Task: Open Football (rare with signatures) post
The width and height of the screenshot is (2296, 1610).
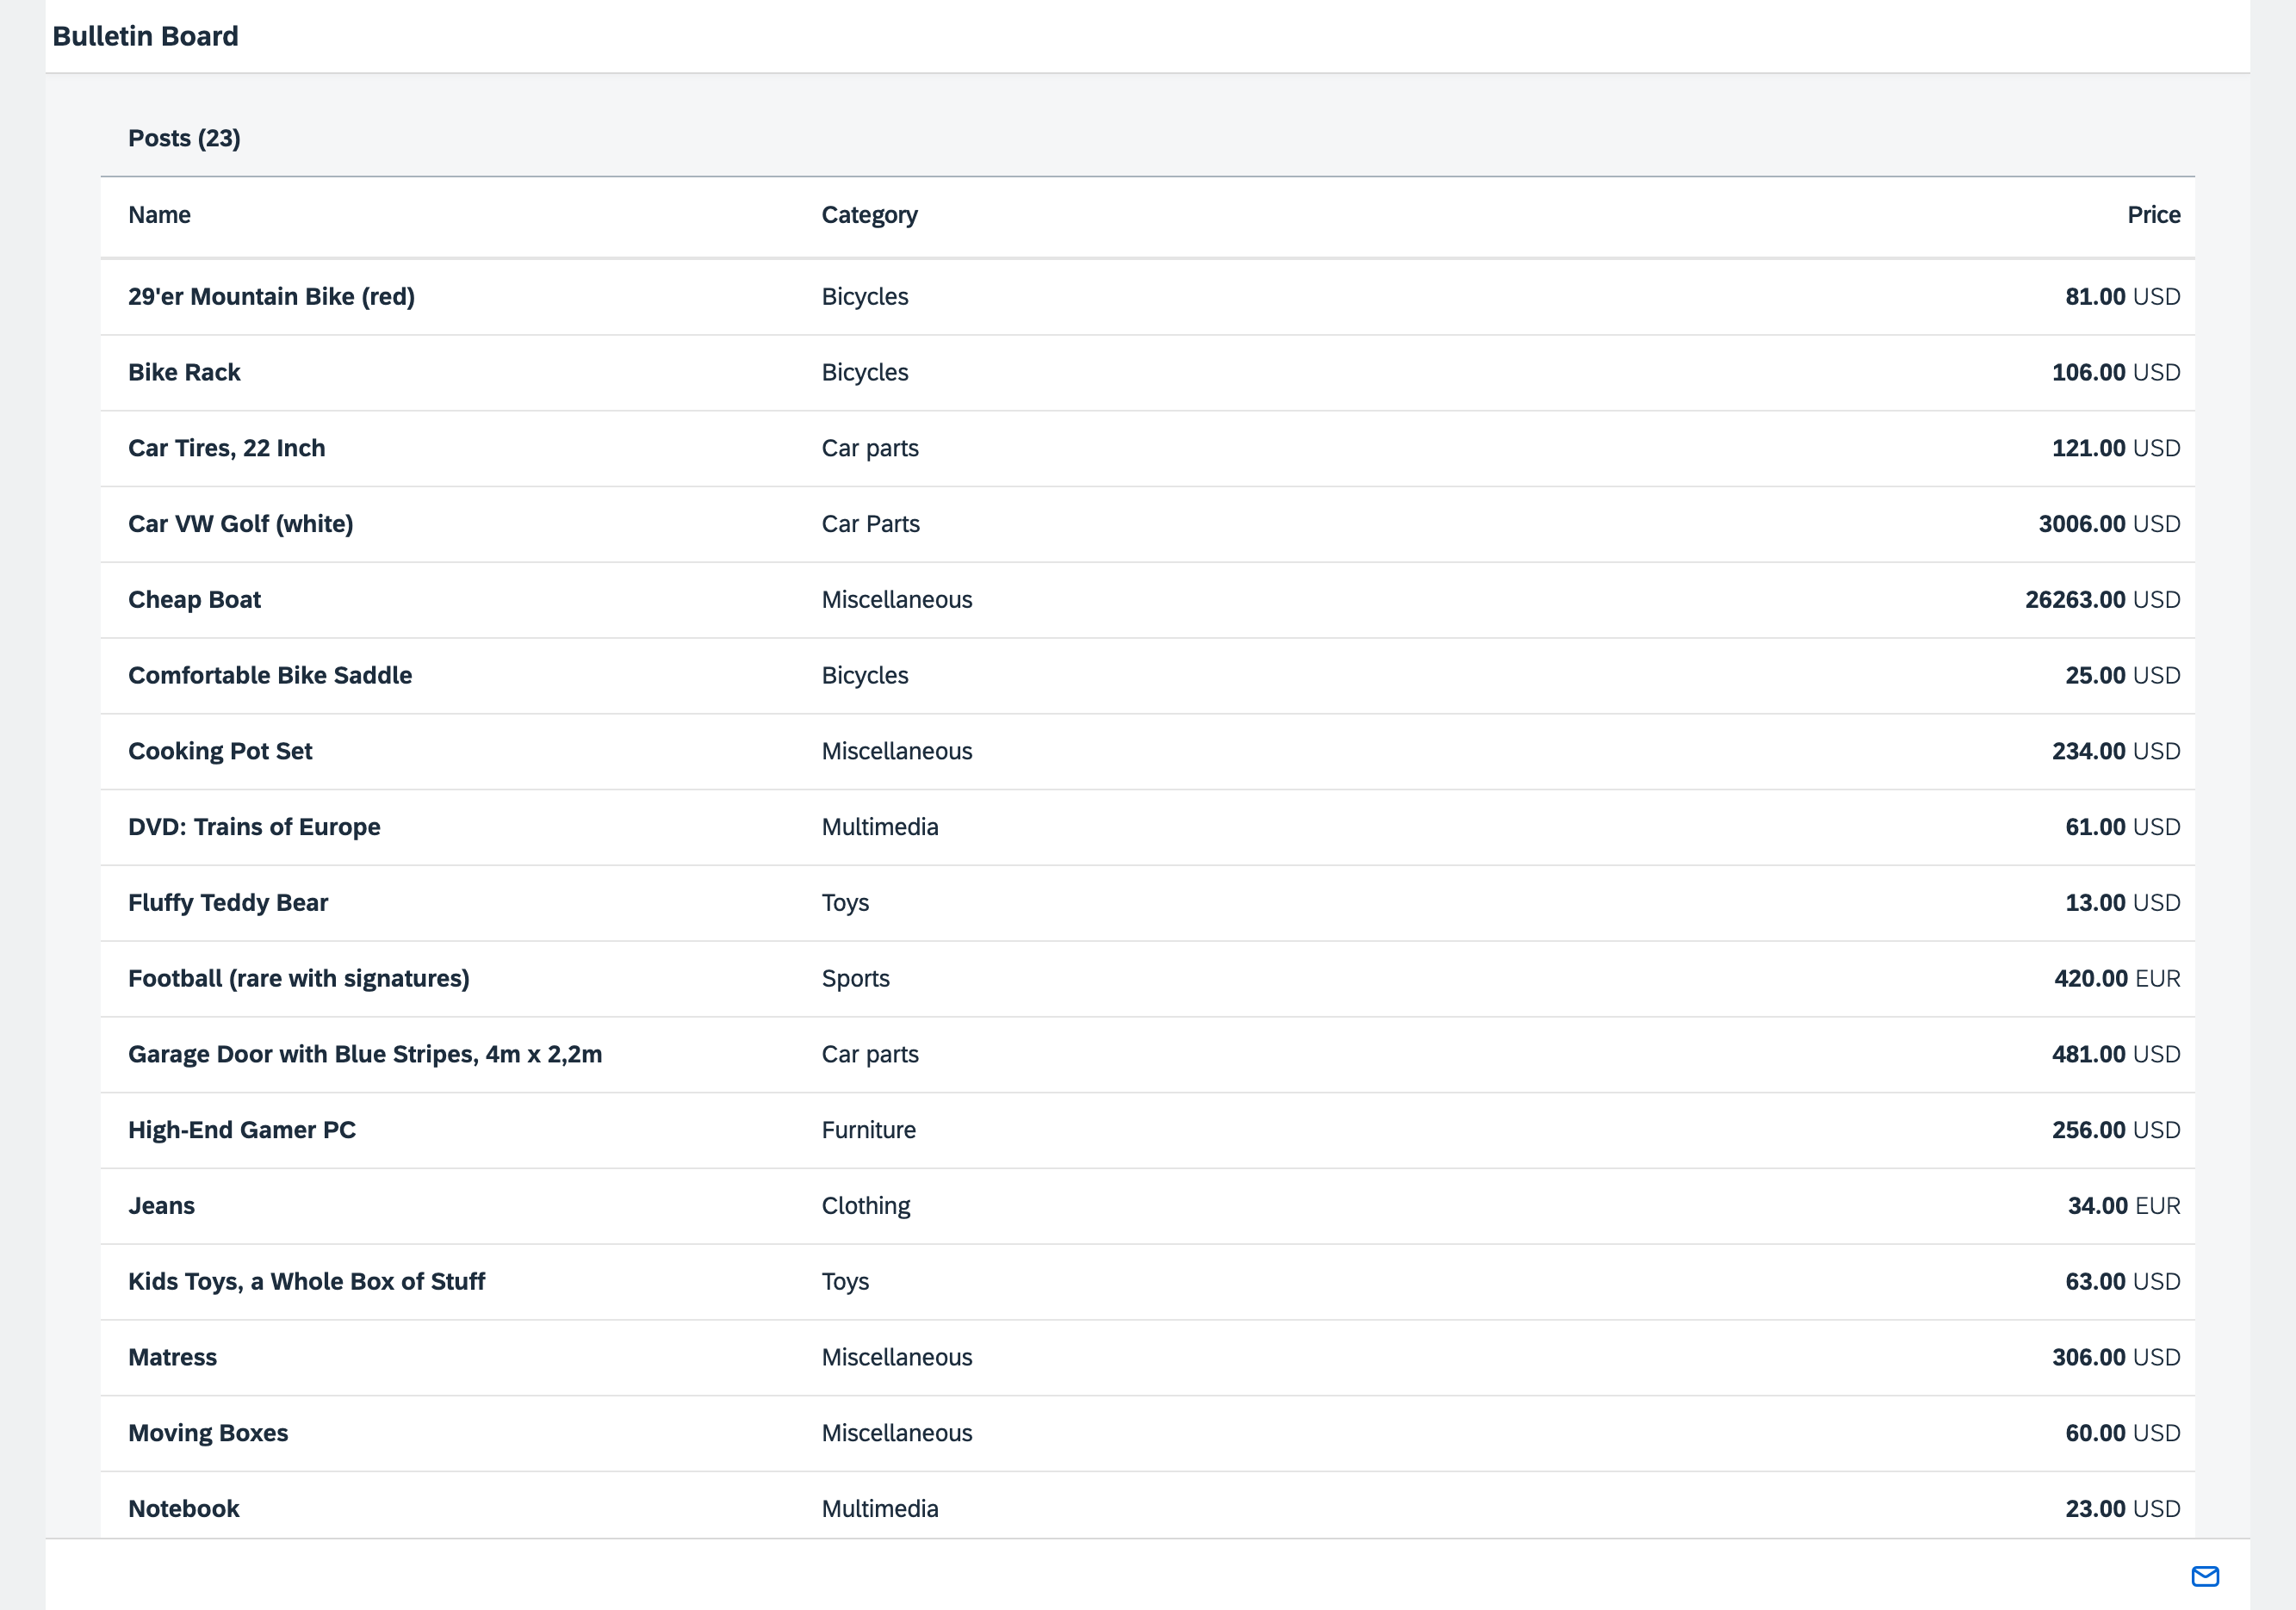Action: [x=1147, y=979]
